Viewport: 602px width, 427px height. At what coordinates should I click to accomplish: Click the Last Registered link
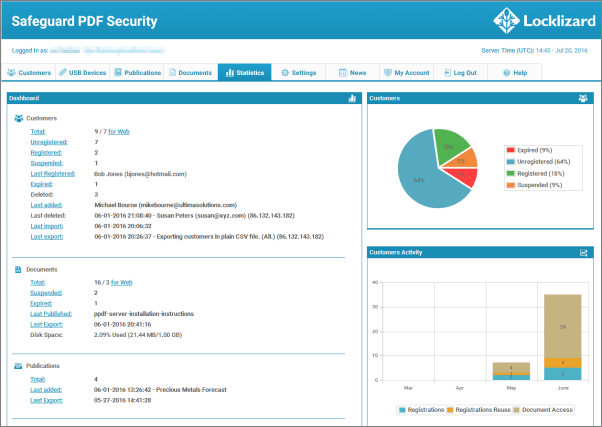(x=53, y=174)
